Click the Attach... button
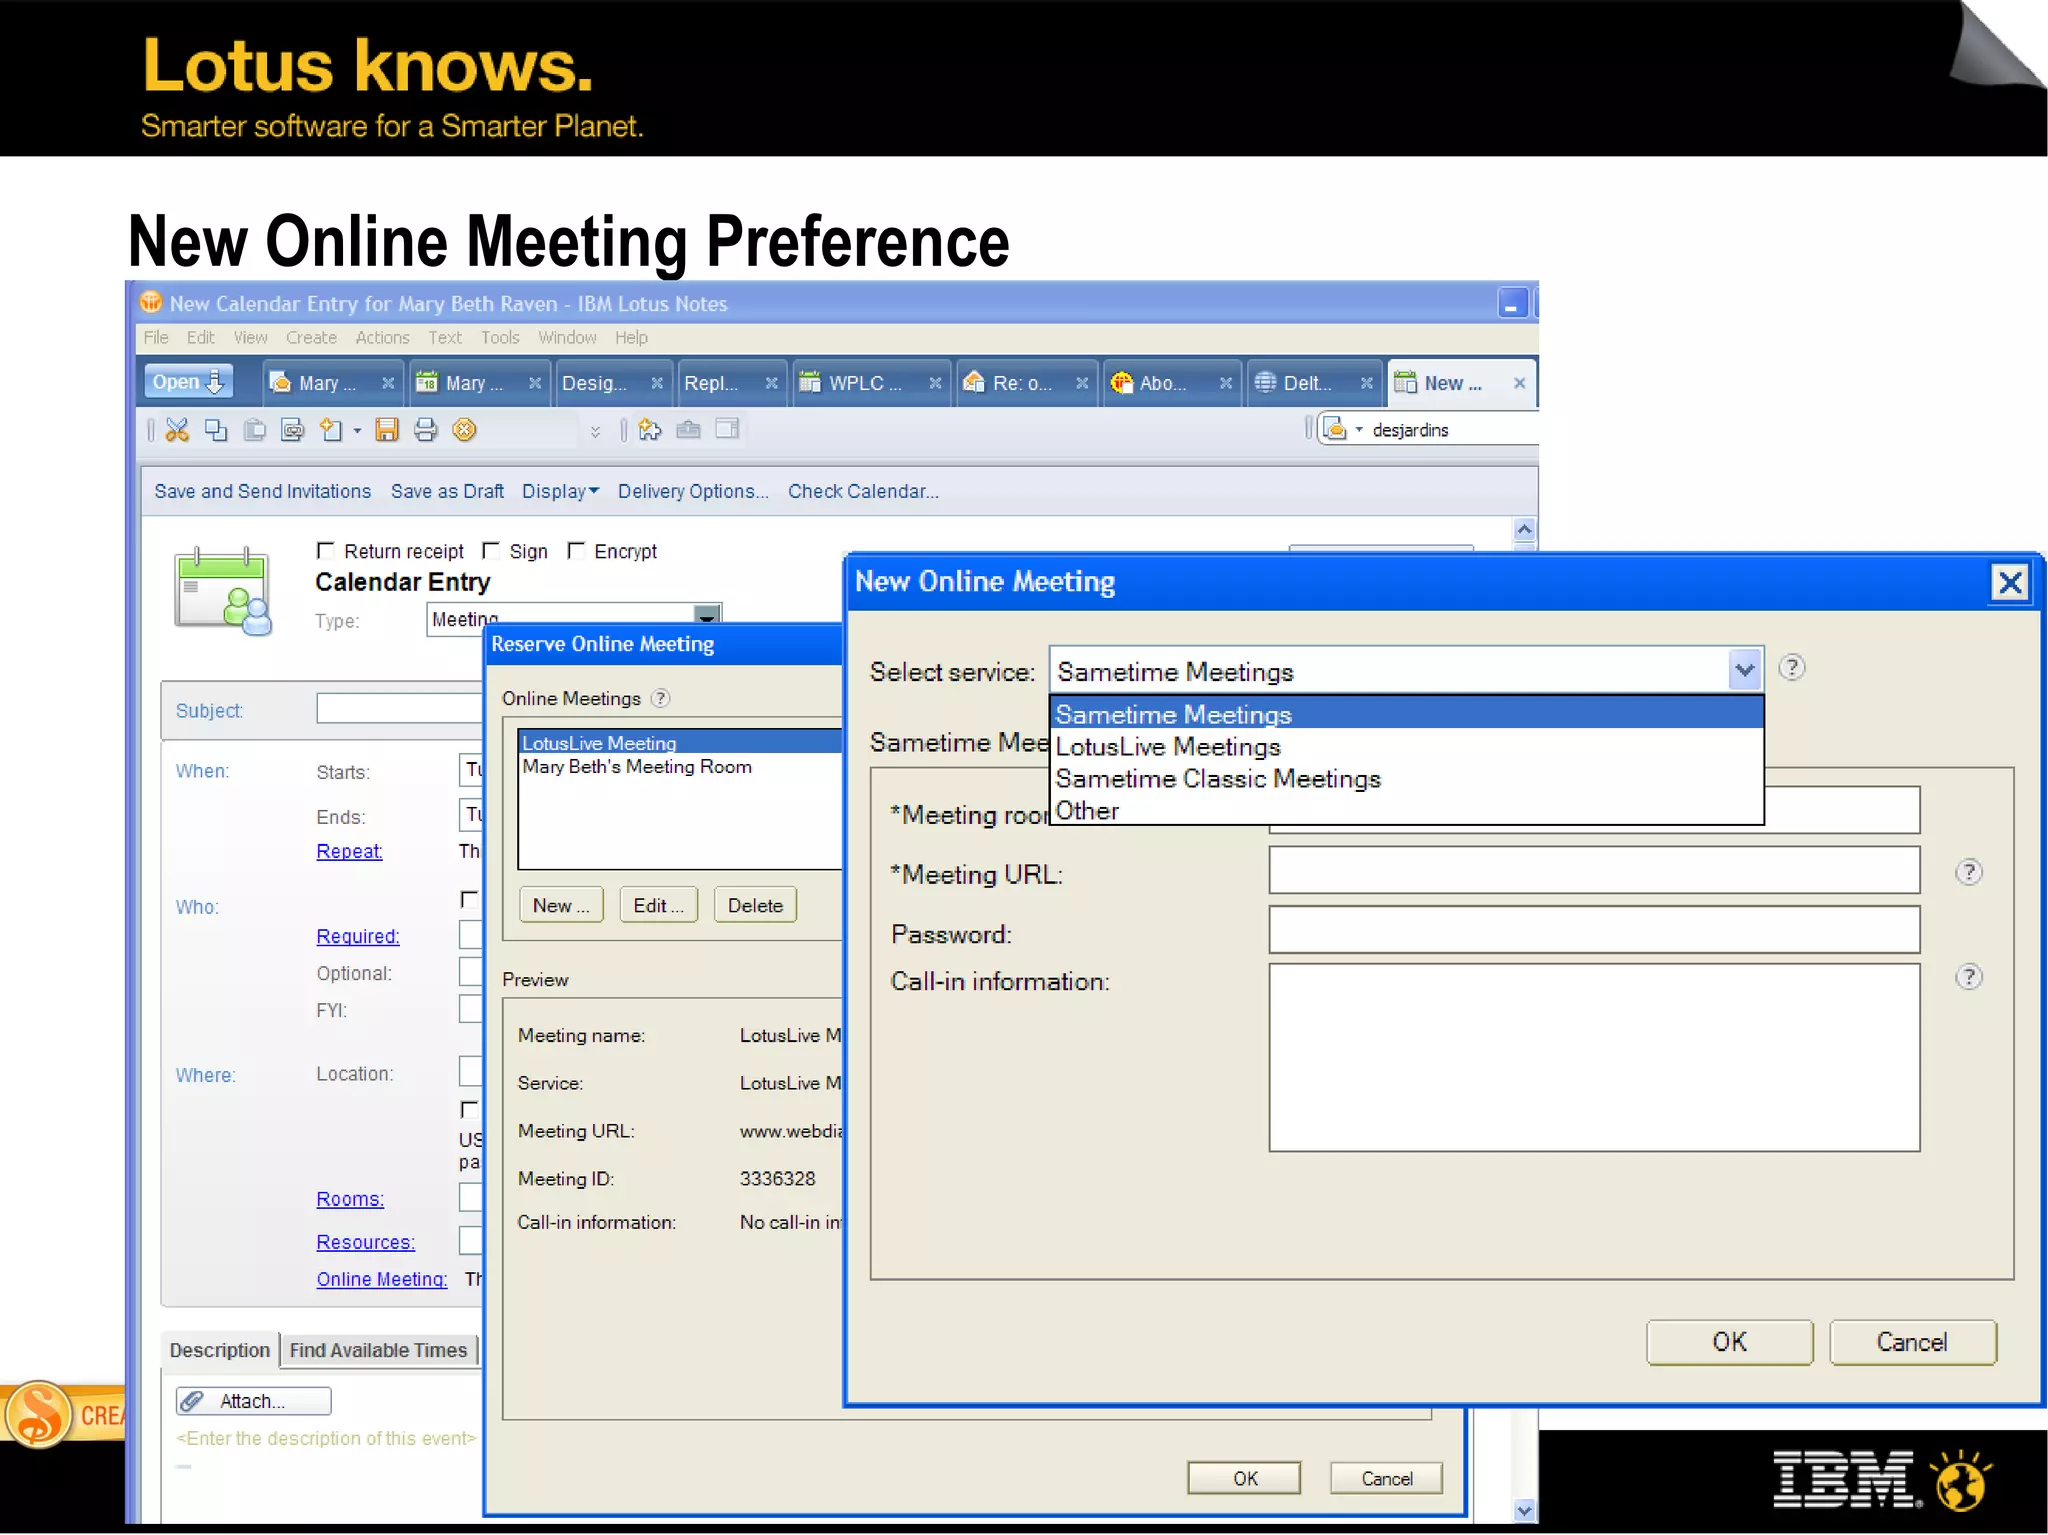 [253, 1401]
